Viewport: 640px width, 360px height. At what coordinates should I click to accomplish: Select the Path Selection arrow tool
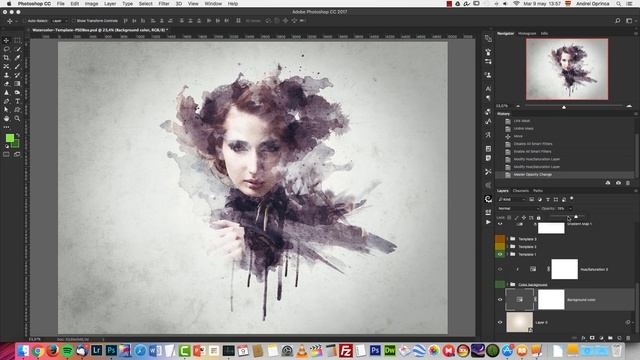(7, 109)
